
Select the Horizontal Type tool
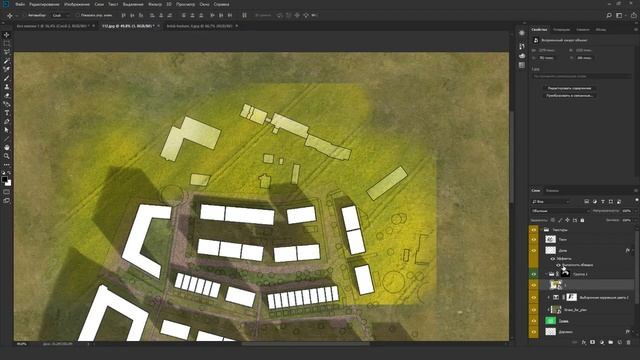point(7,113)
